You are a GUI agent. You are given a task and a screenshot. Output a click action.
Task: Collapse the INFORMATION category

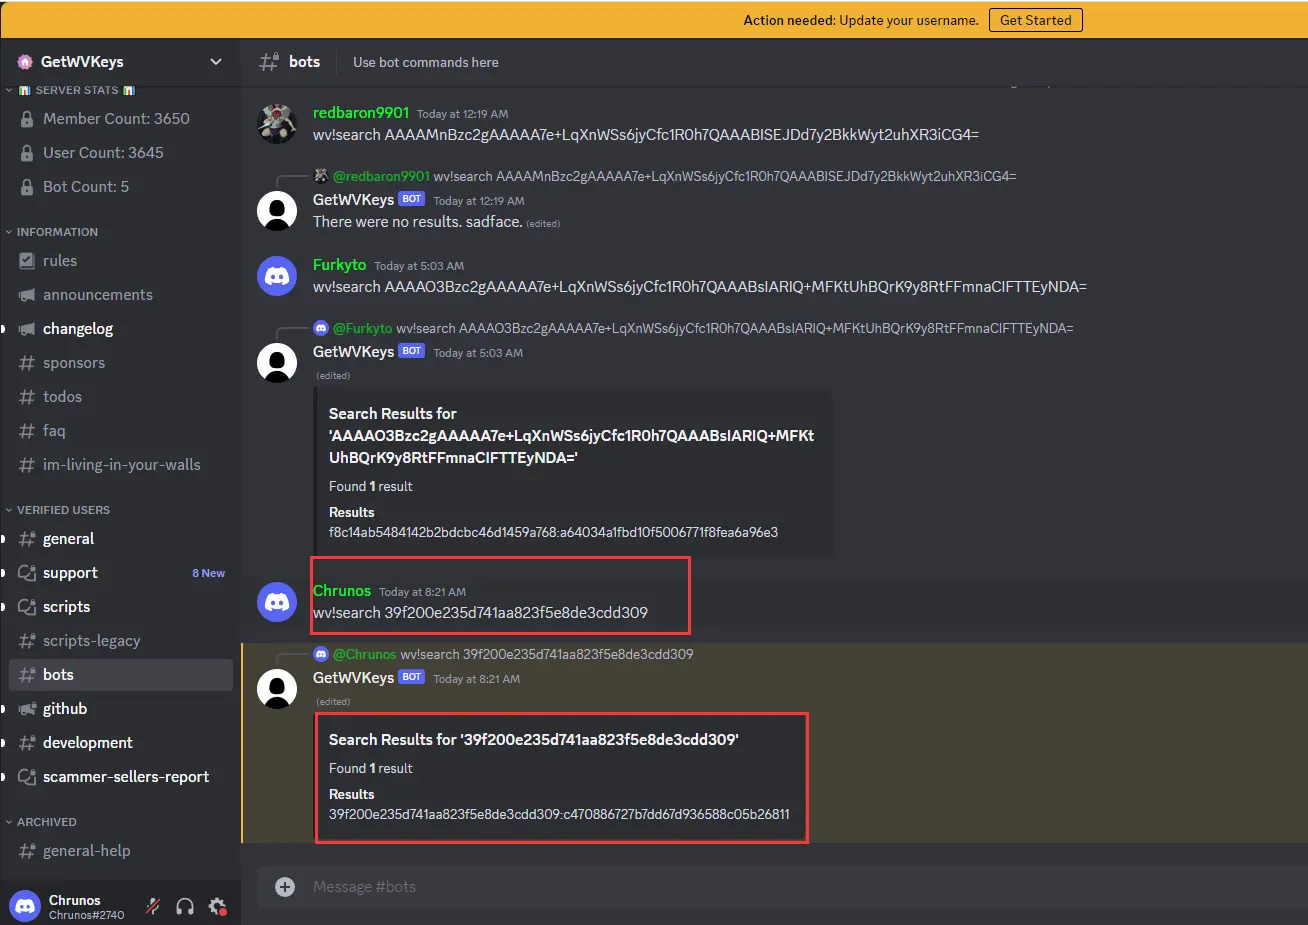point(57,232)
